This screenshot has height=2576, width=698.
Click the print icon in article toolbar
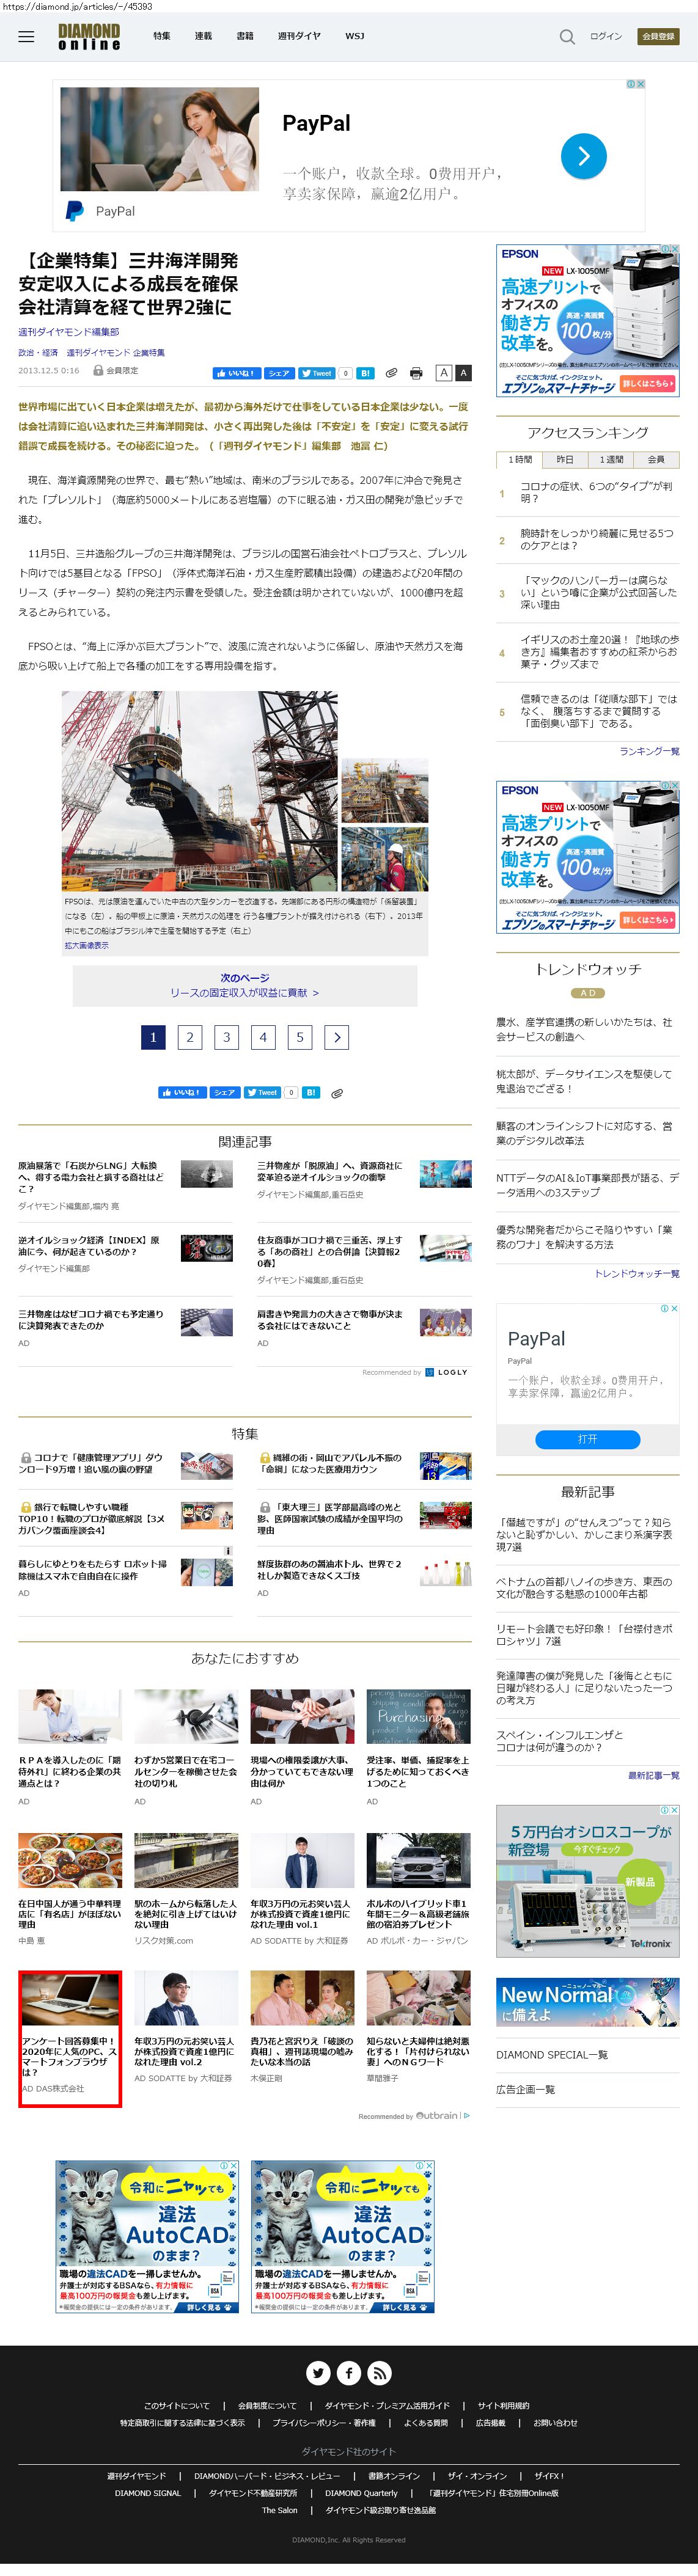[x=416, y=373]
